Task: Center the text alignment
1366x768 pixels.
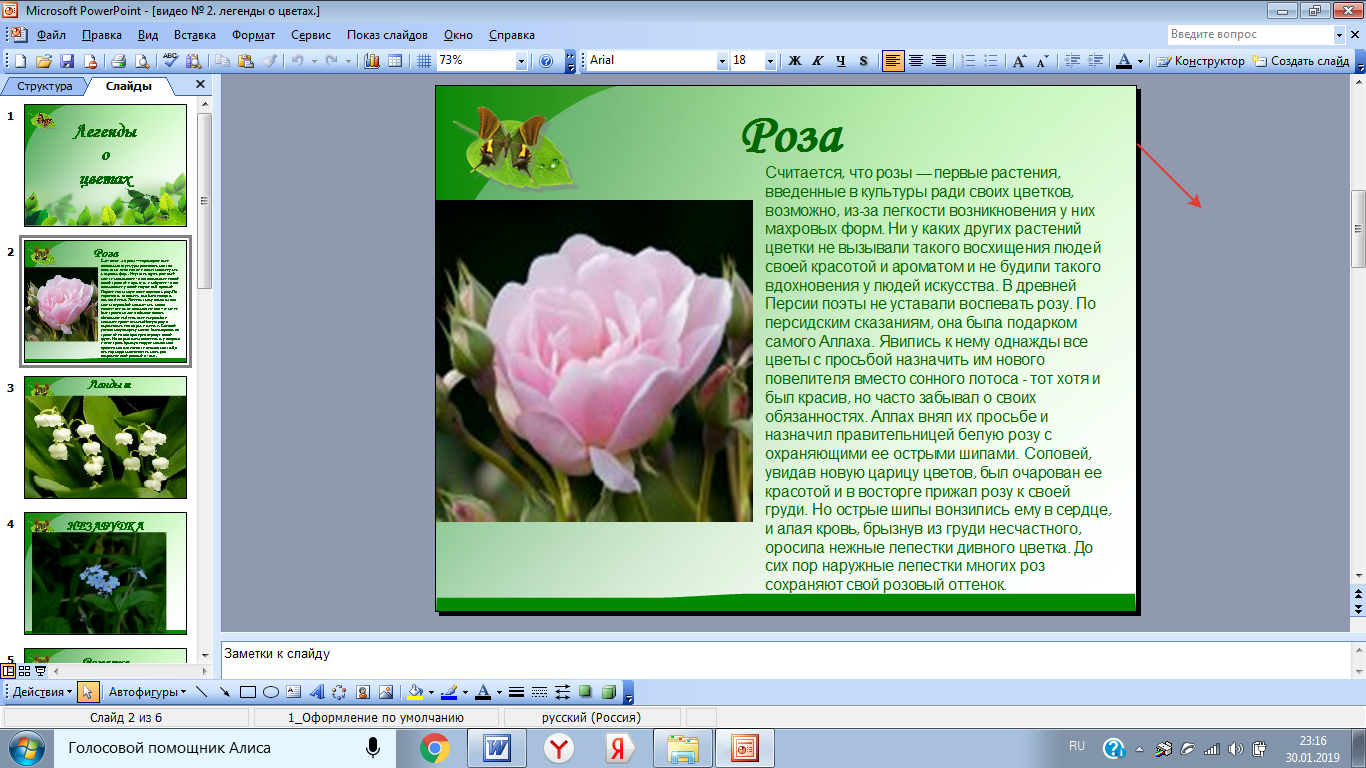Action: (x=916, y=61)
